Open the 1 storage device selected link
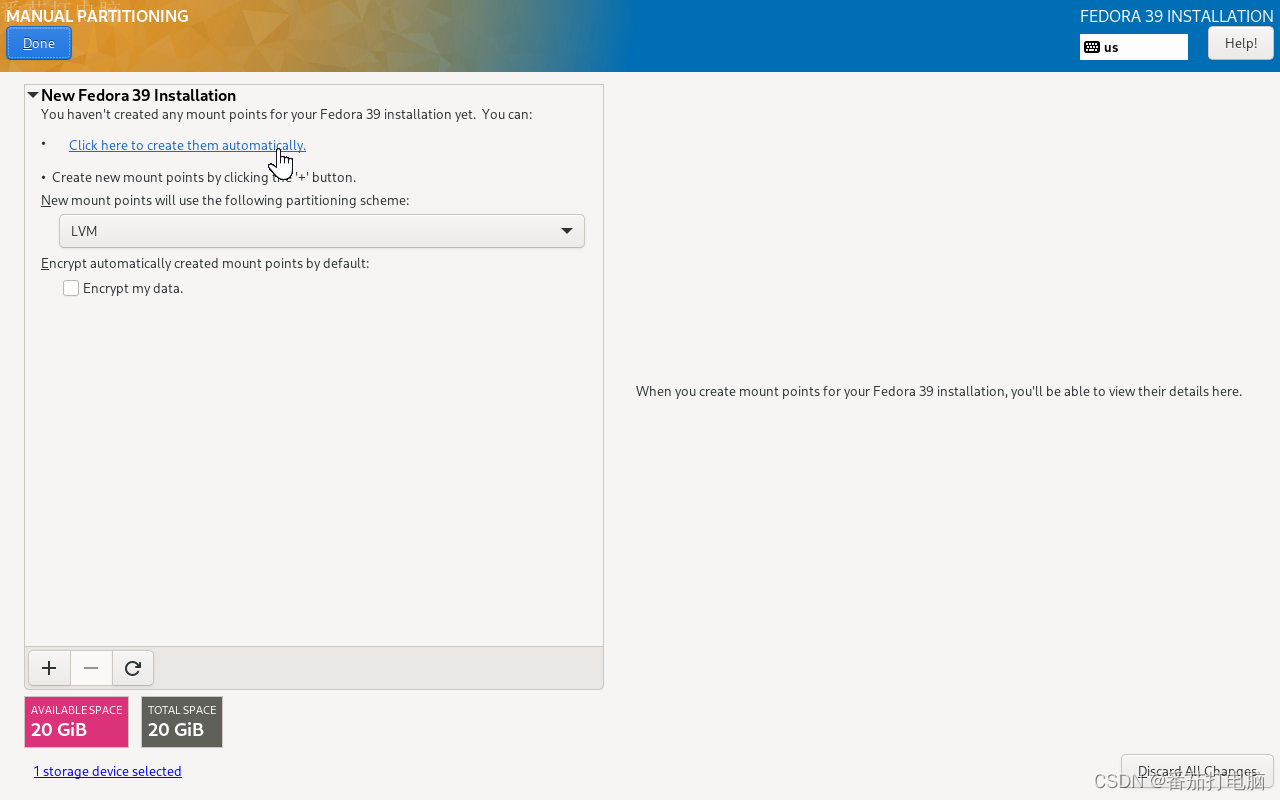 (107, 771)
